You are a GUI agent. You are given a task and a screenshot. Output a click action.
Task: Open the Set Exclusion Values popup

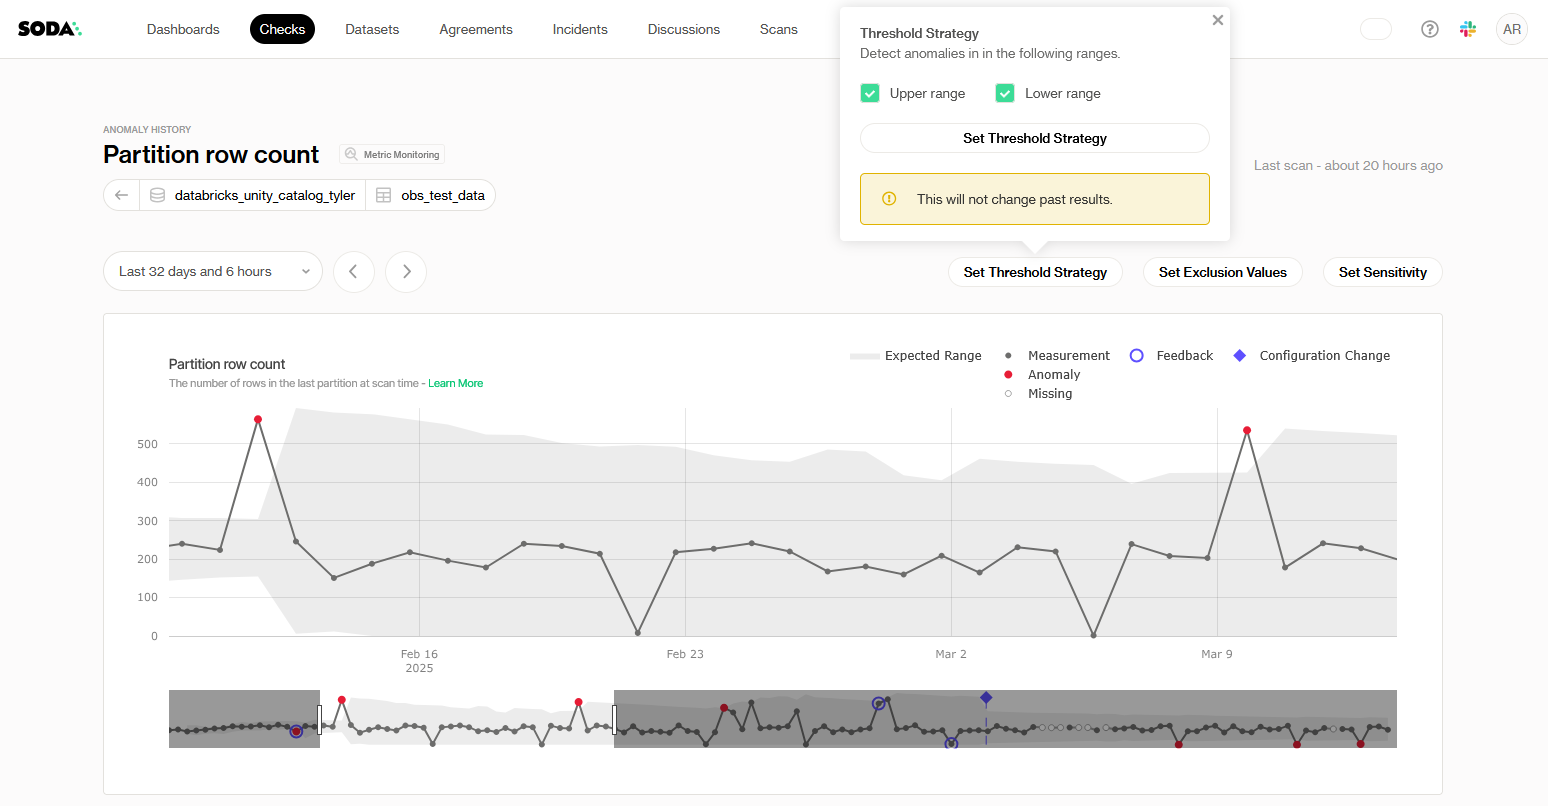pyautogui.click(x=1222, y=272)
